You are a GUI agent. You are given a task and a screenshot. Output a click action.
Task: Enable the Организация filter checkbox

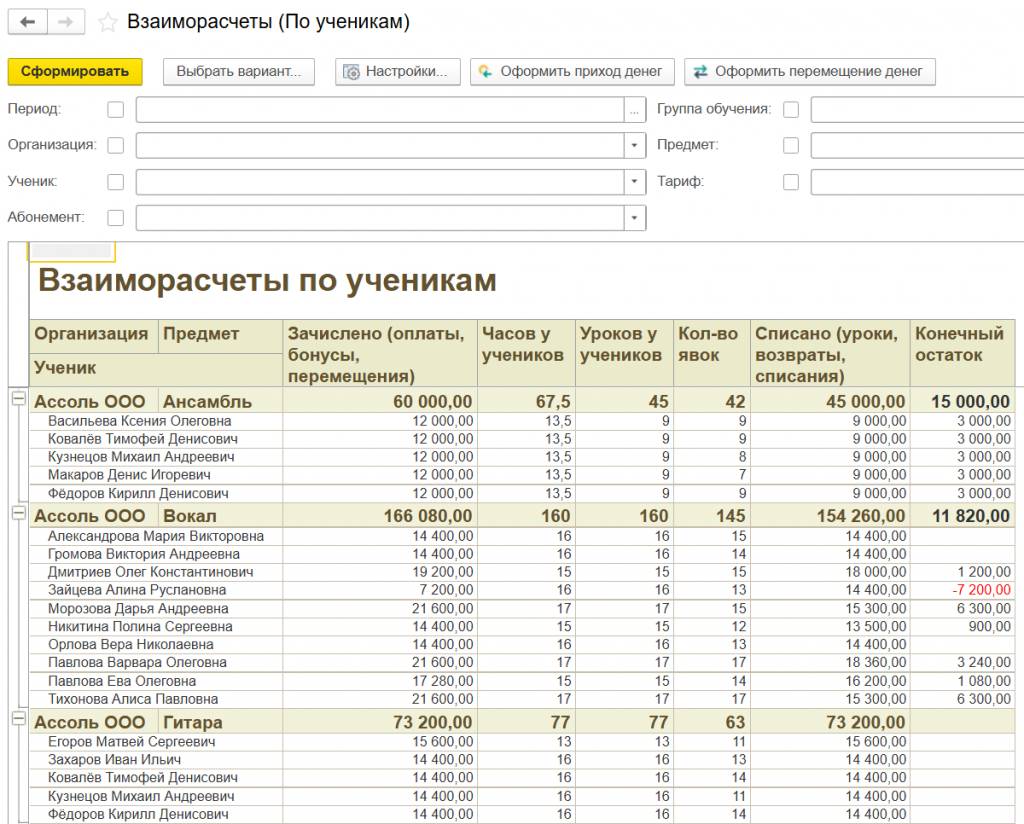(116, 145)
